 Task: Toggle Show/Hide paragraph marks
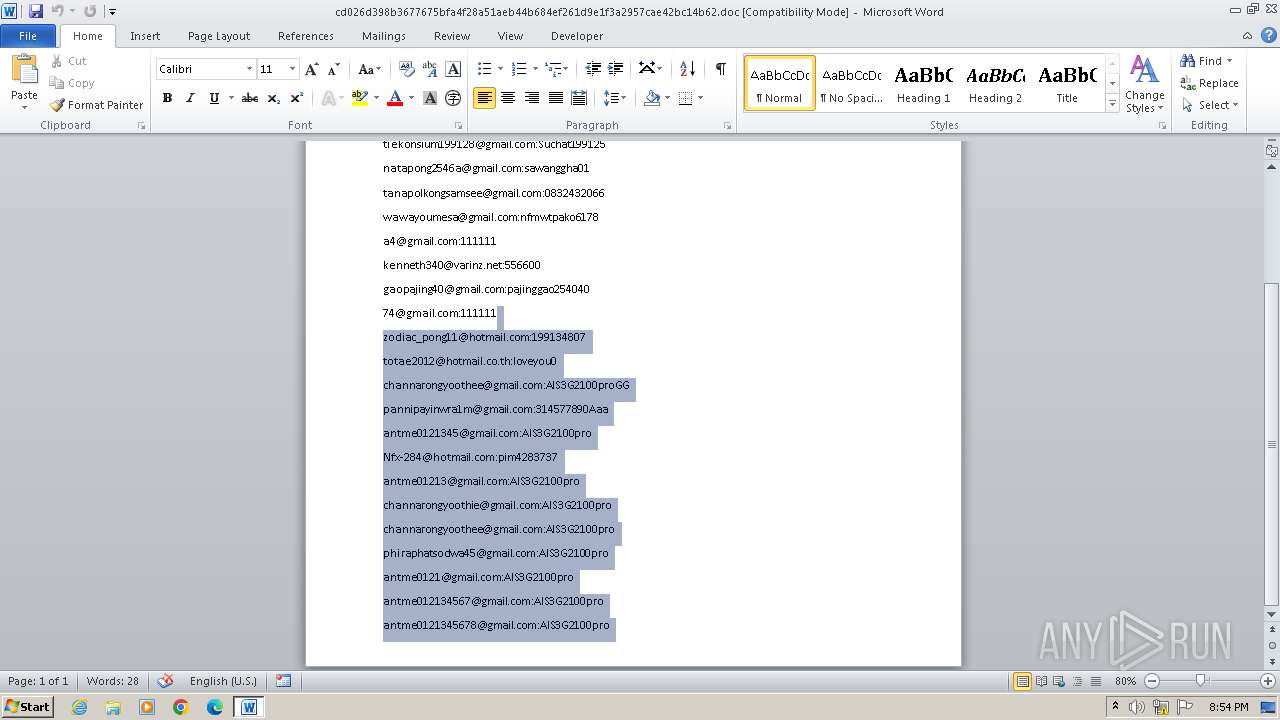[720, 69]
